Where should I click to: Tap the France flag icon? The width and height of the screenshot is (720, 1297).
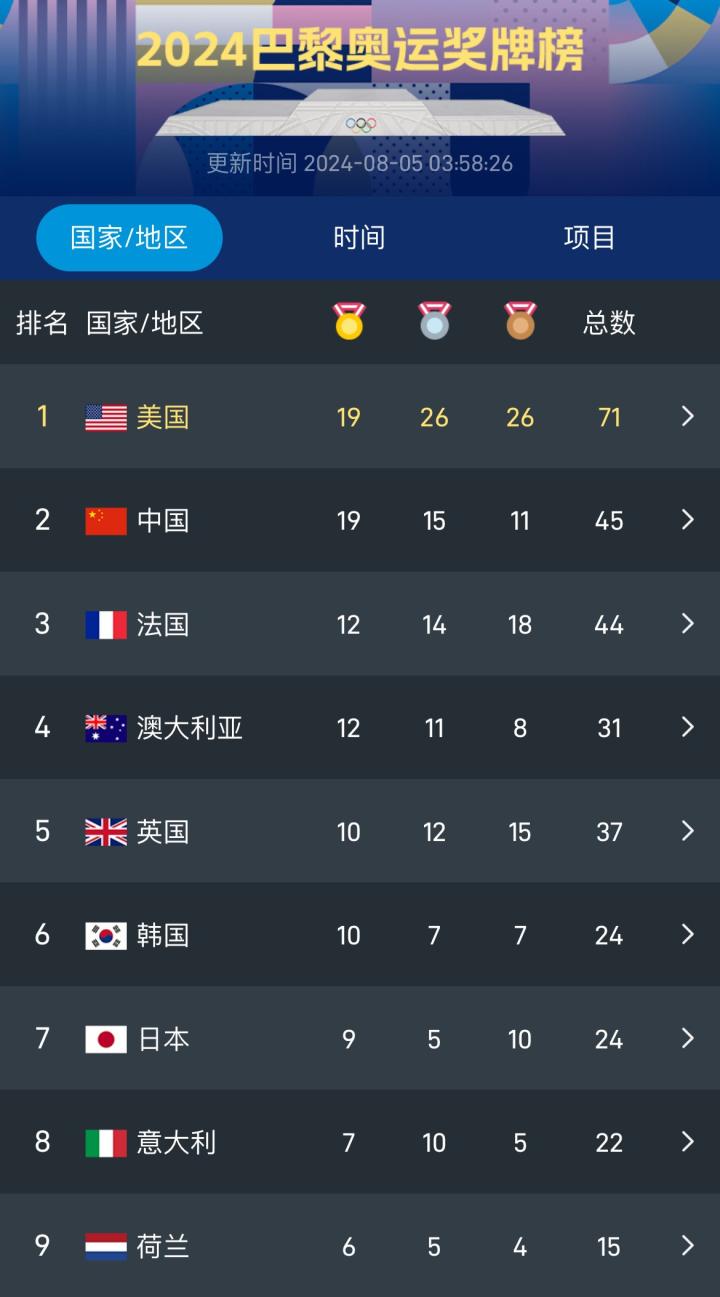pos(106,624)
